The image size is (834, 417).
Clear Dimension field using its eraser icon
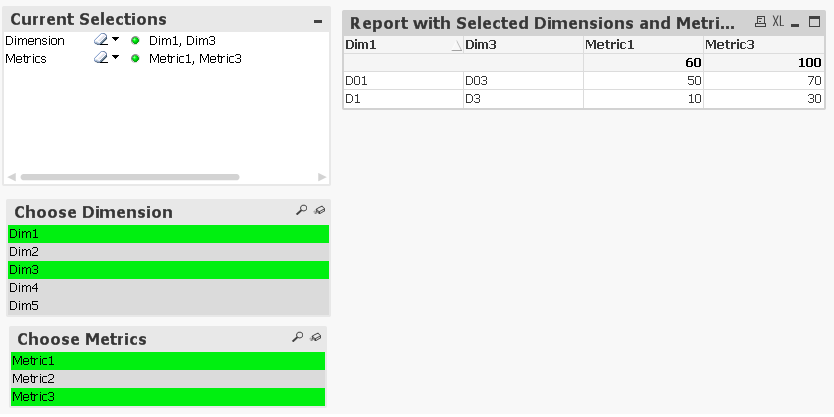(x=100, y=40)
